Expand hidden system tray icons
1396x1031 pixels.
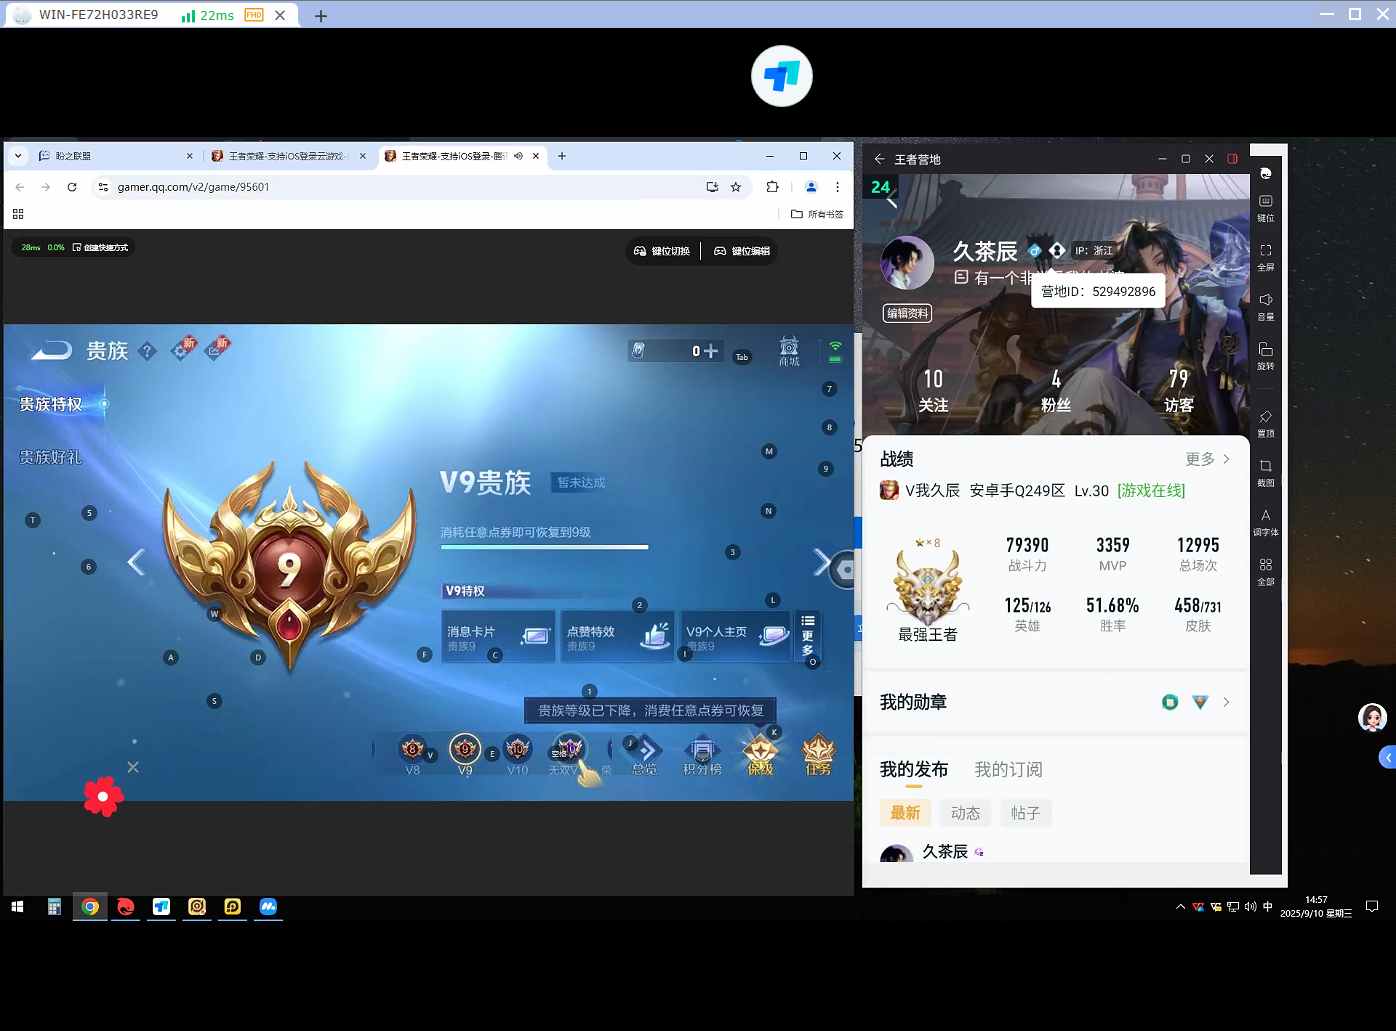pyautogui.click(x=1180, y=907)
